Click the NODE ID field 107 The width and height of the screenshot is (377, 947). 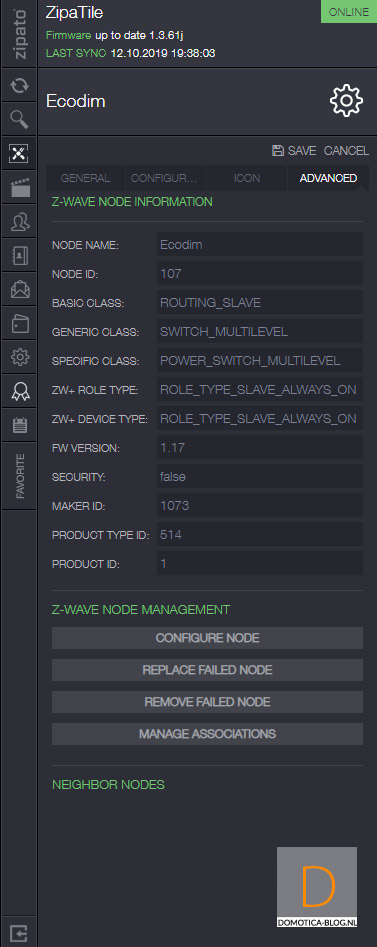pyautogui.click(x=260, y=274)
